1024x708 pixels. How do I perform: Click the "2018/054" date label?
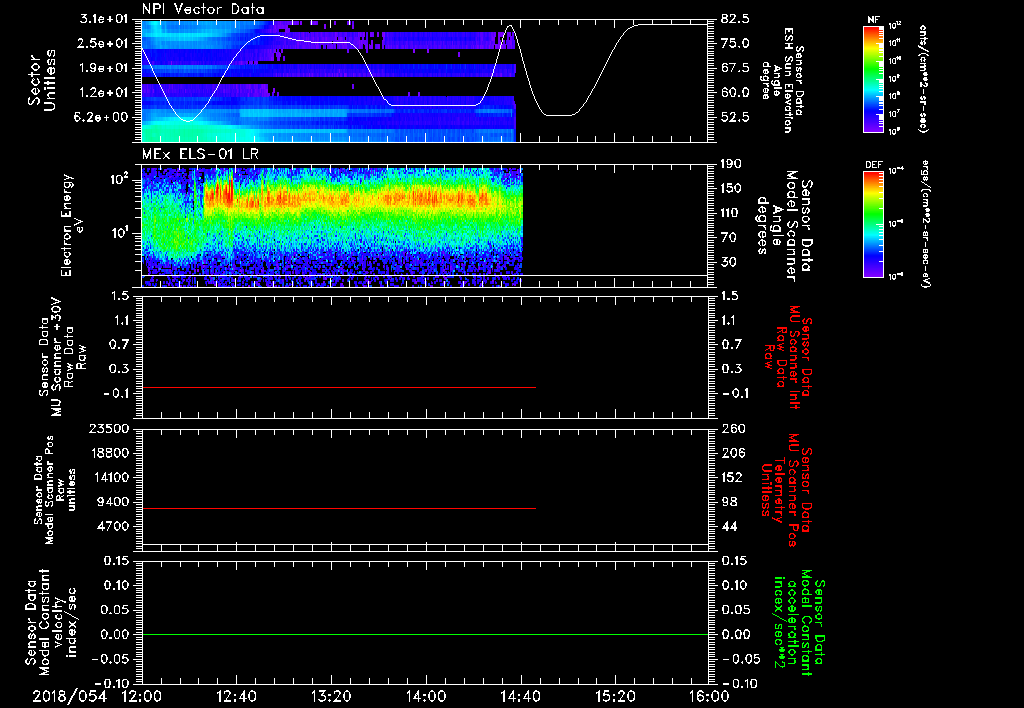pyautogui.click(x=69, y=696)
